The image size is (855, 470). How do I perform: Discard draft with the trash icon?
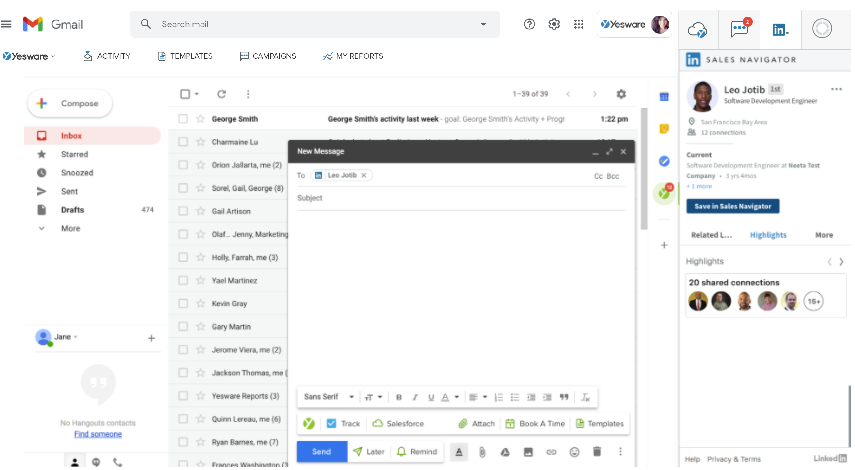597,452
